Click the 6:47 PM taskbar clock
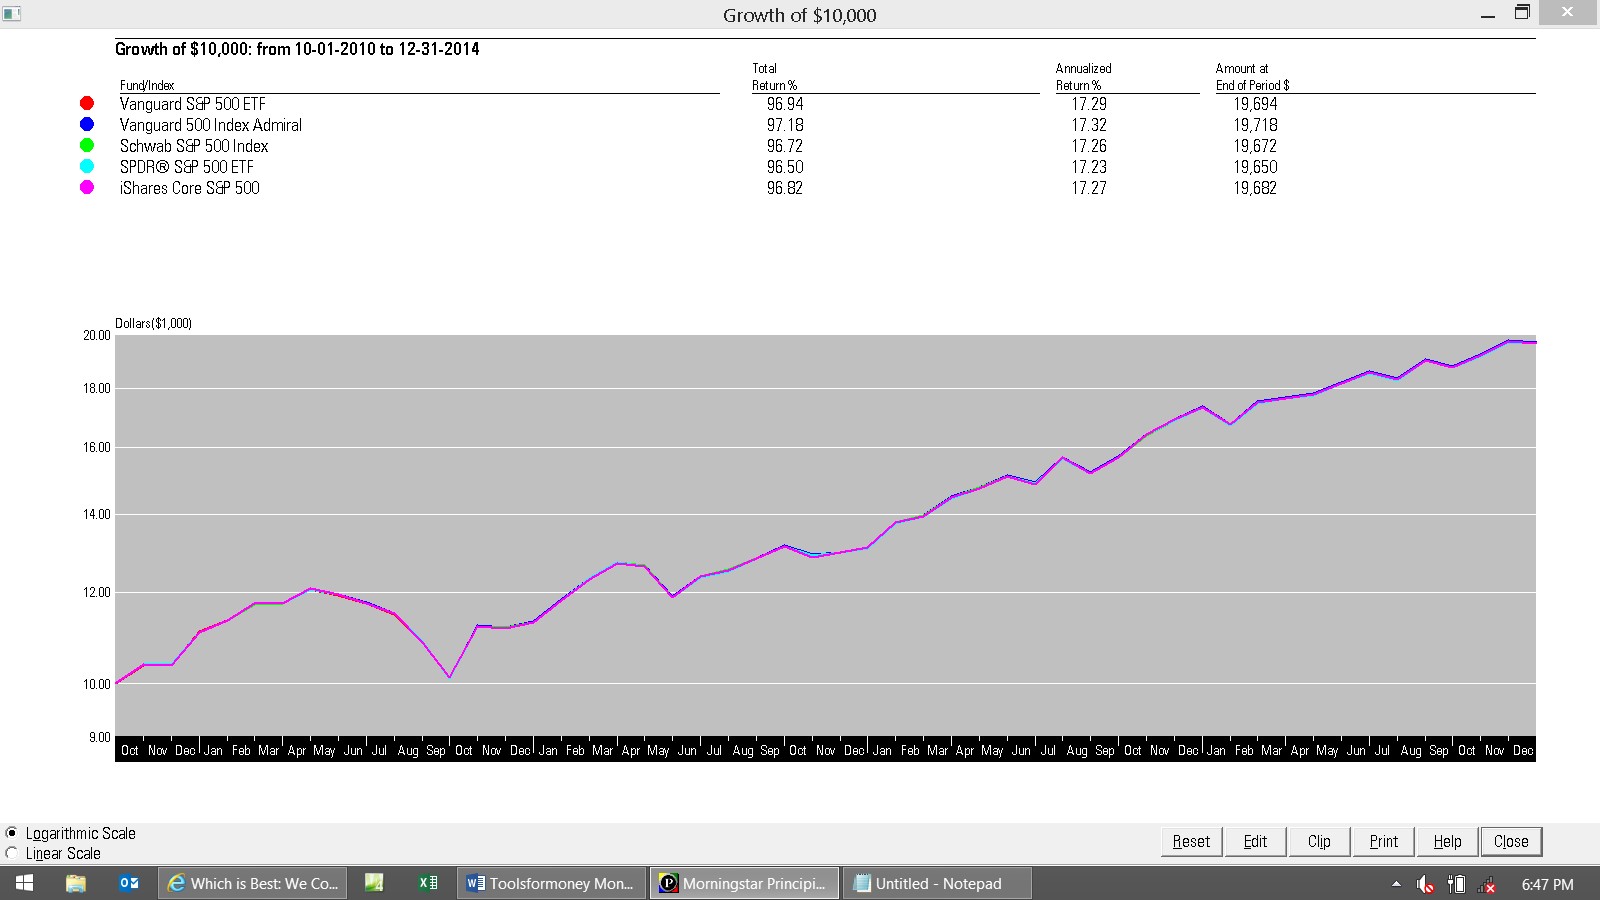This screenshot has width=1600, height=900. coord(1547,884)
